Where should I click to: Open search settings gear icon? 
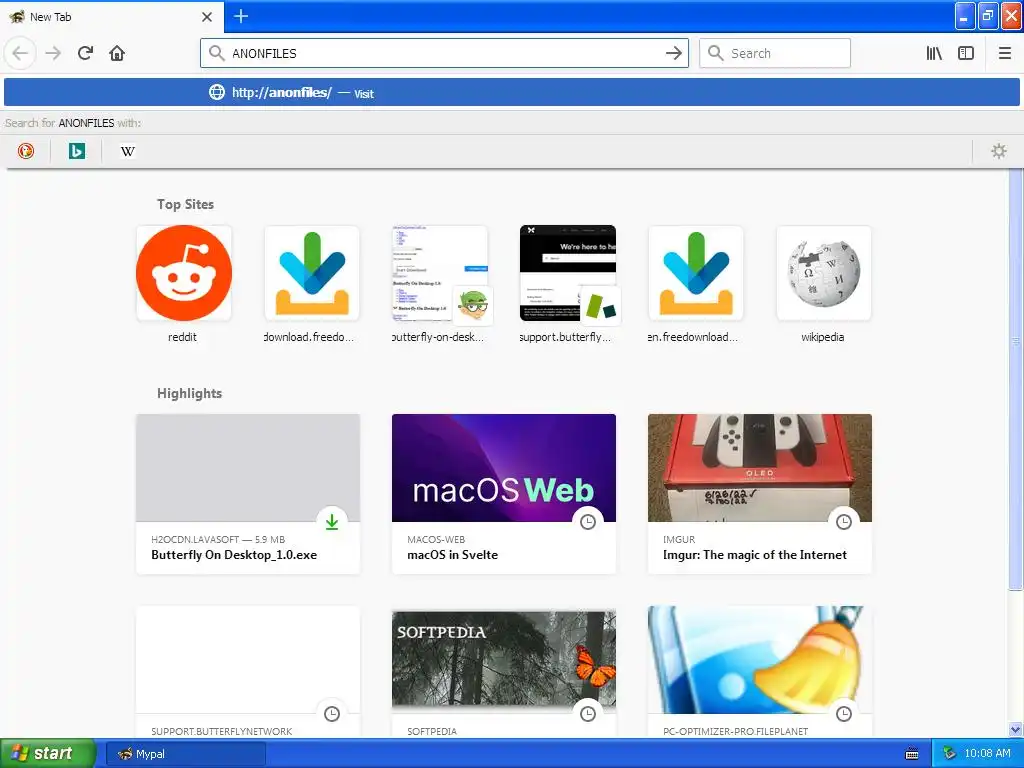tap(999, 151)
